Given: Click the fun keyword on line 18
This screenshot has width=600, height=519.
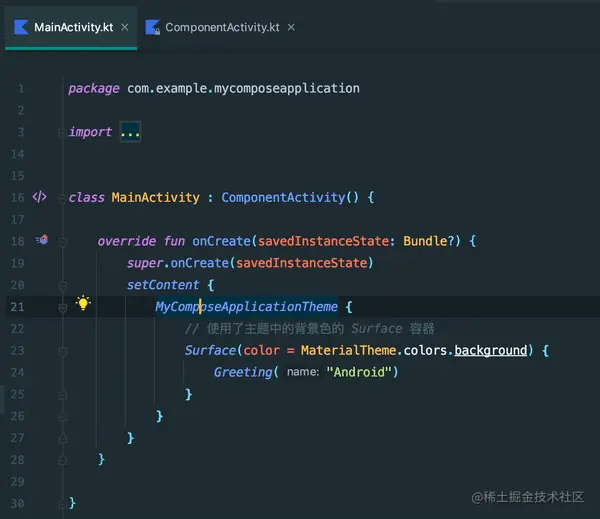Looking at the screenshot, I should tap(174, 241).
